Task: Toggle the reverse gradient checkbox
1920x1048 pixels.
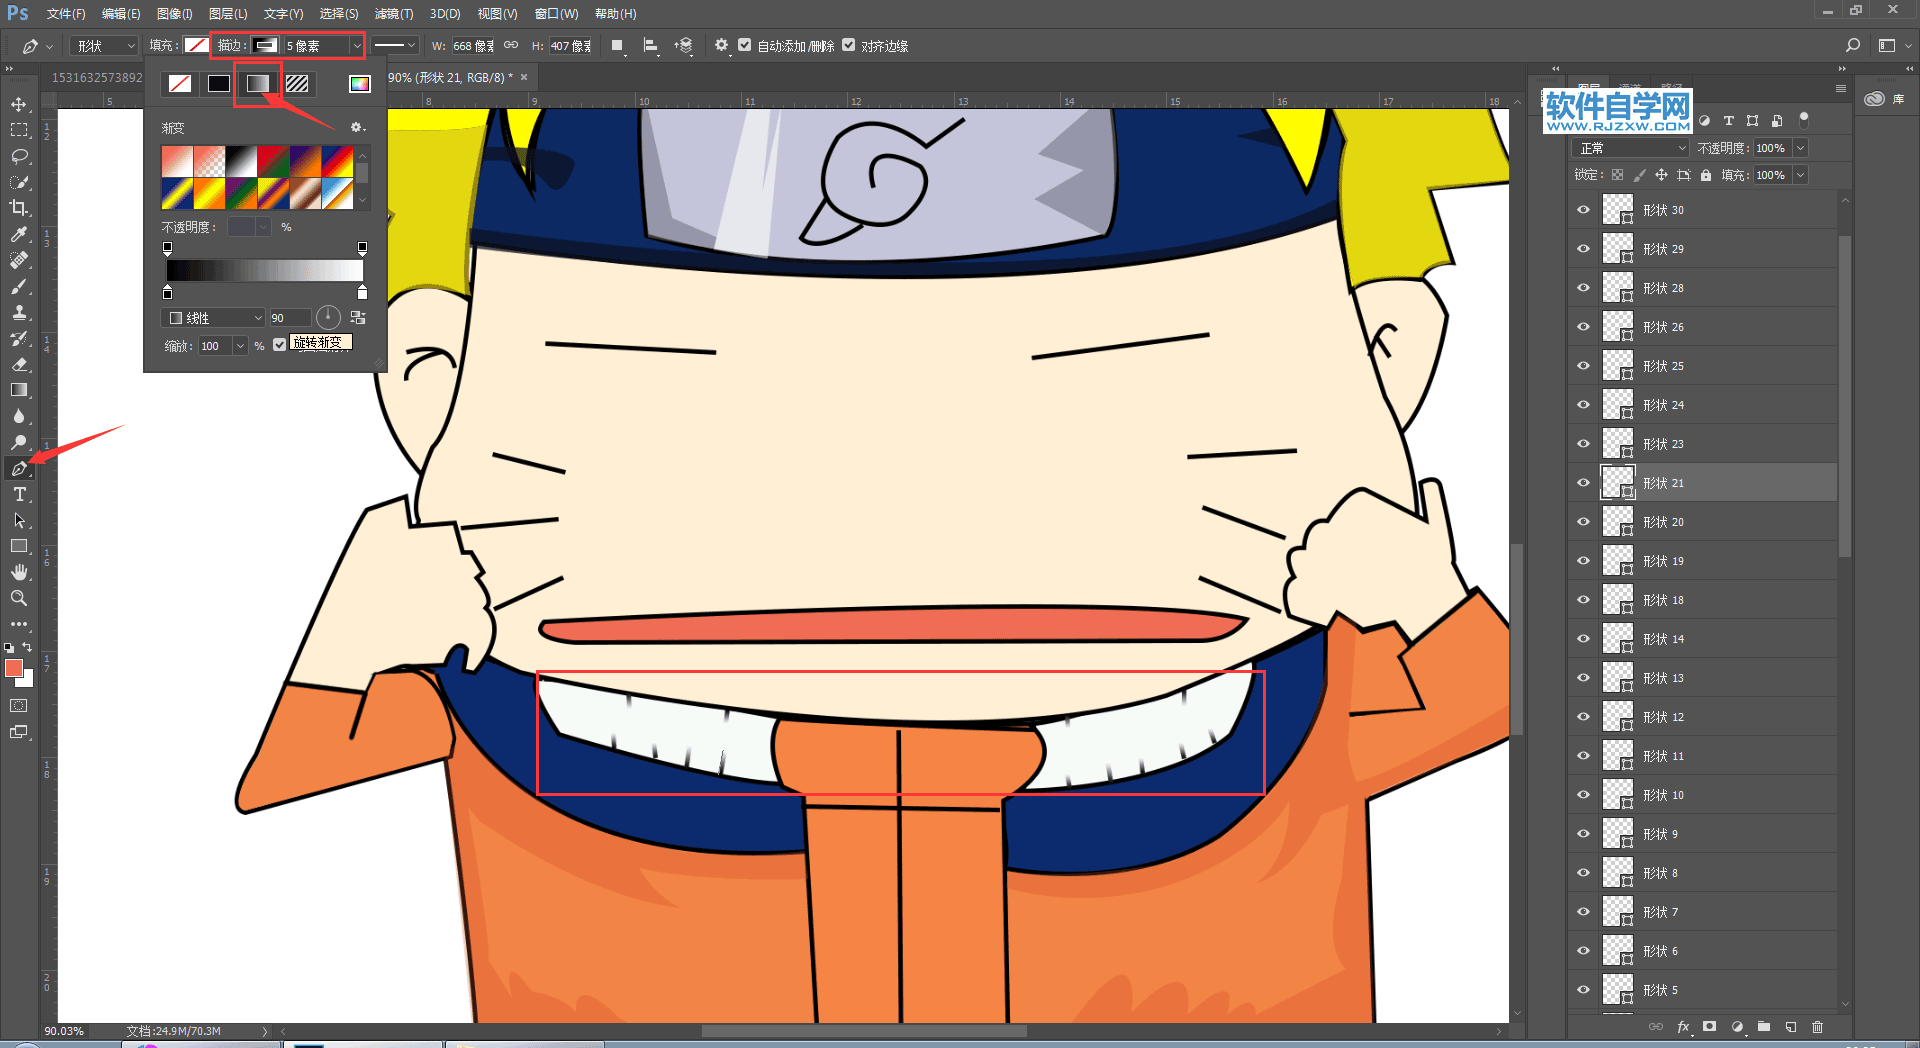Action: 280,344
